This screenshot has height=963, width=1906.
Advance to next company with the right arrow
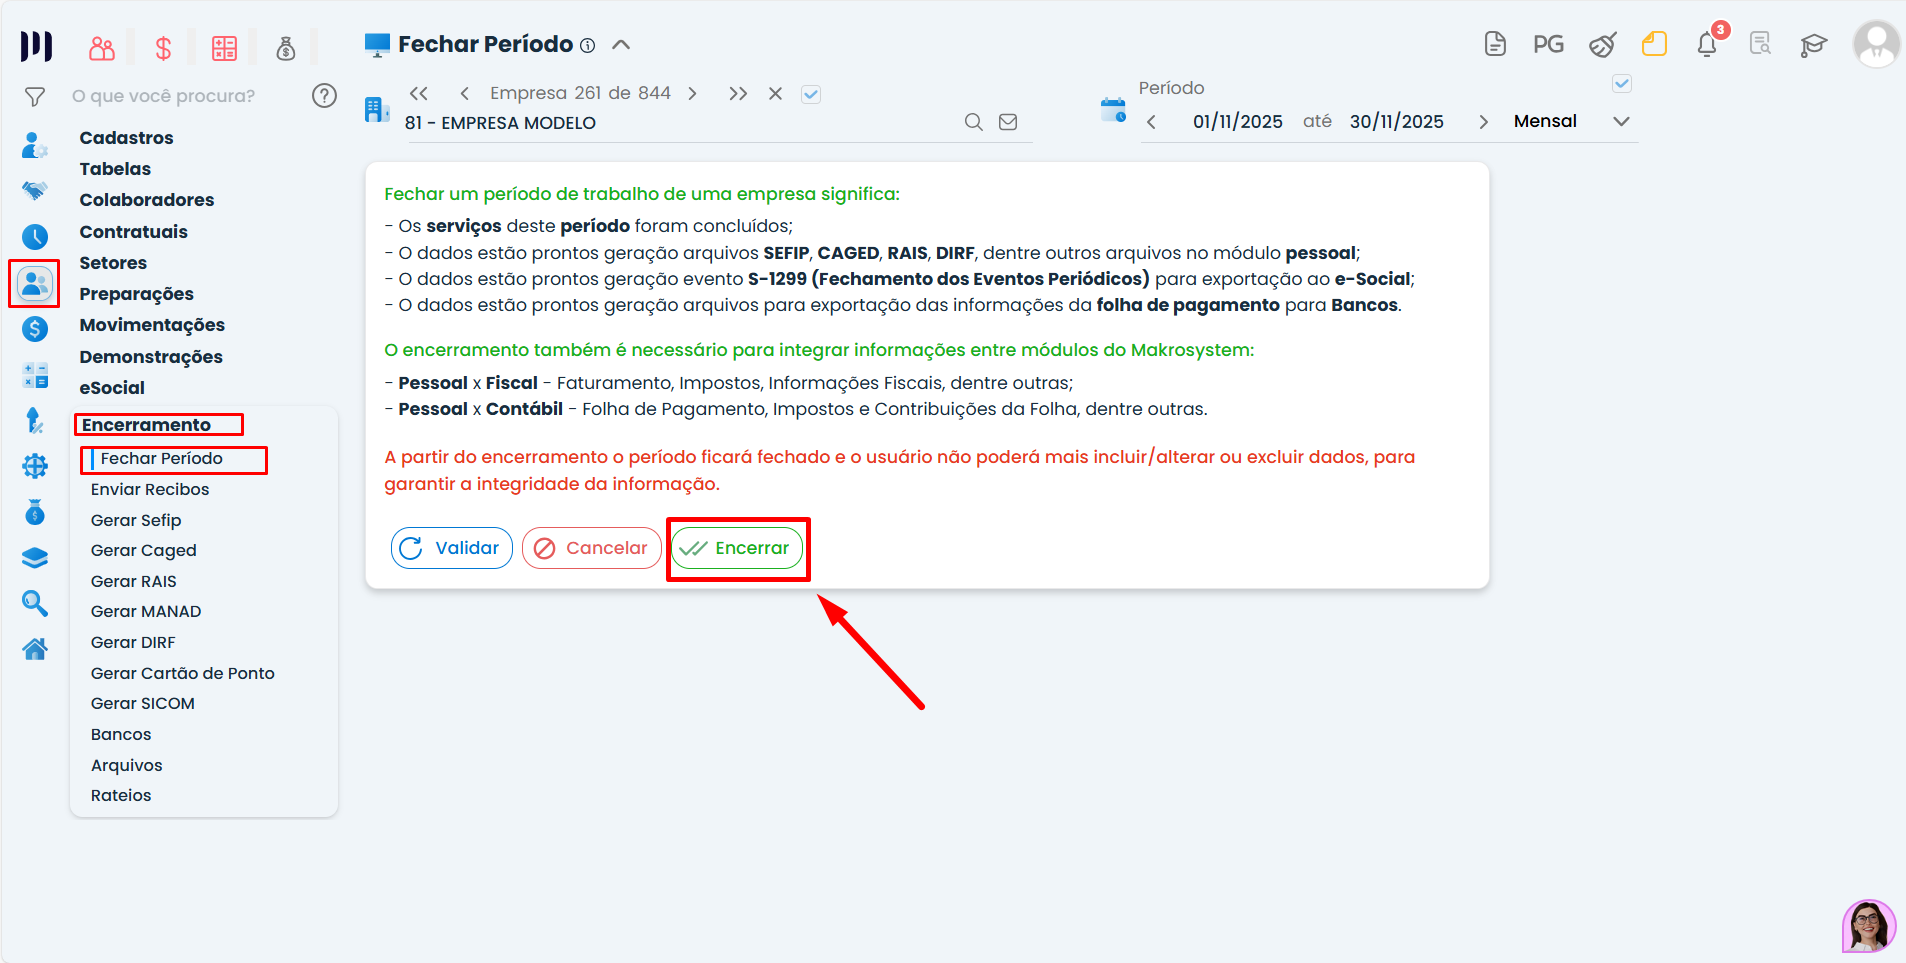pos(692,92)
